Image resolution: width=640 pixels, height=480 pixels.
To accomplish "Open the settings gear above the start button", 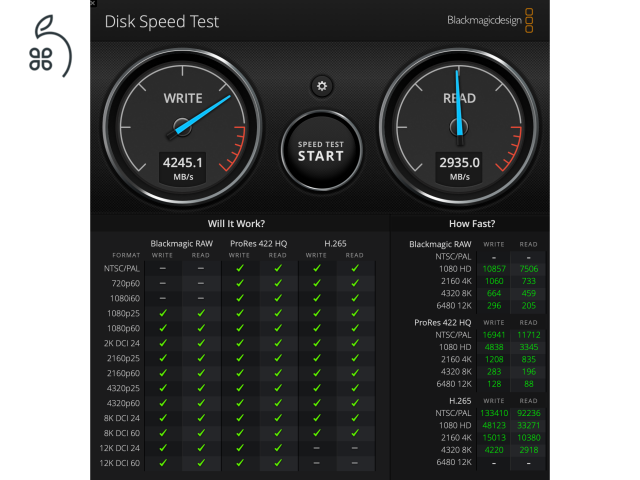I will pos(322,86).
